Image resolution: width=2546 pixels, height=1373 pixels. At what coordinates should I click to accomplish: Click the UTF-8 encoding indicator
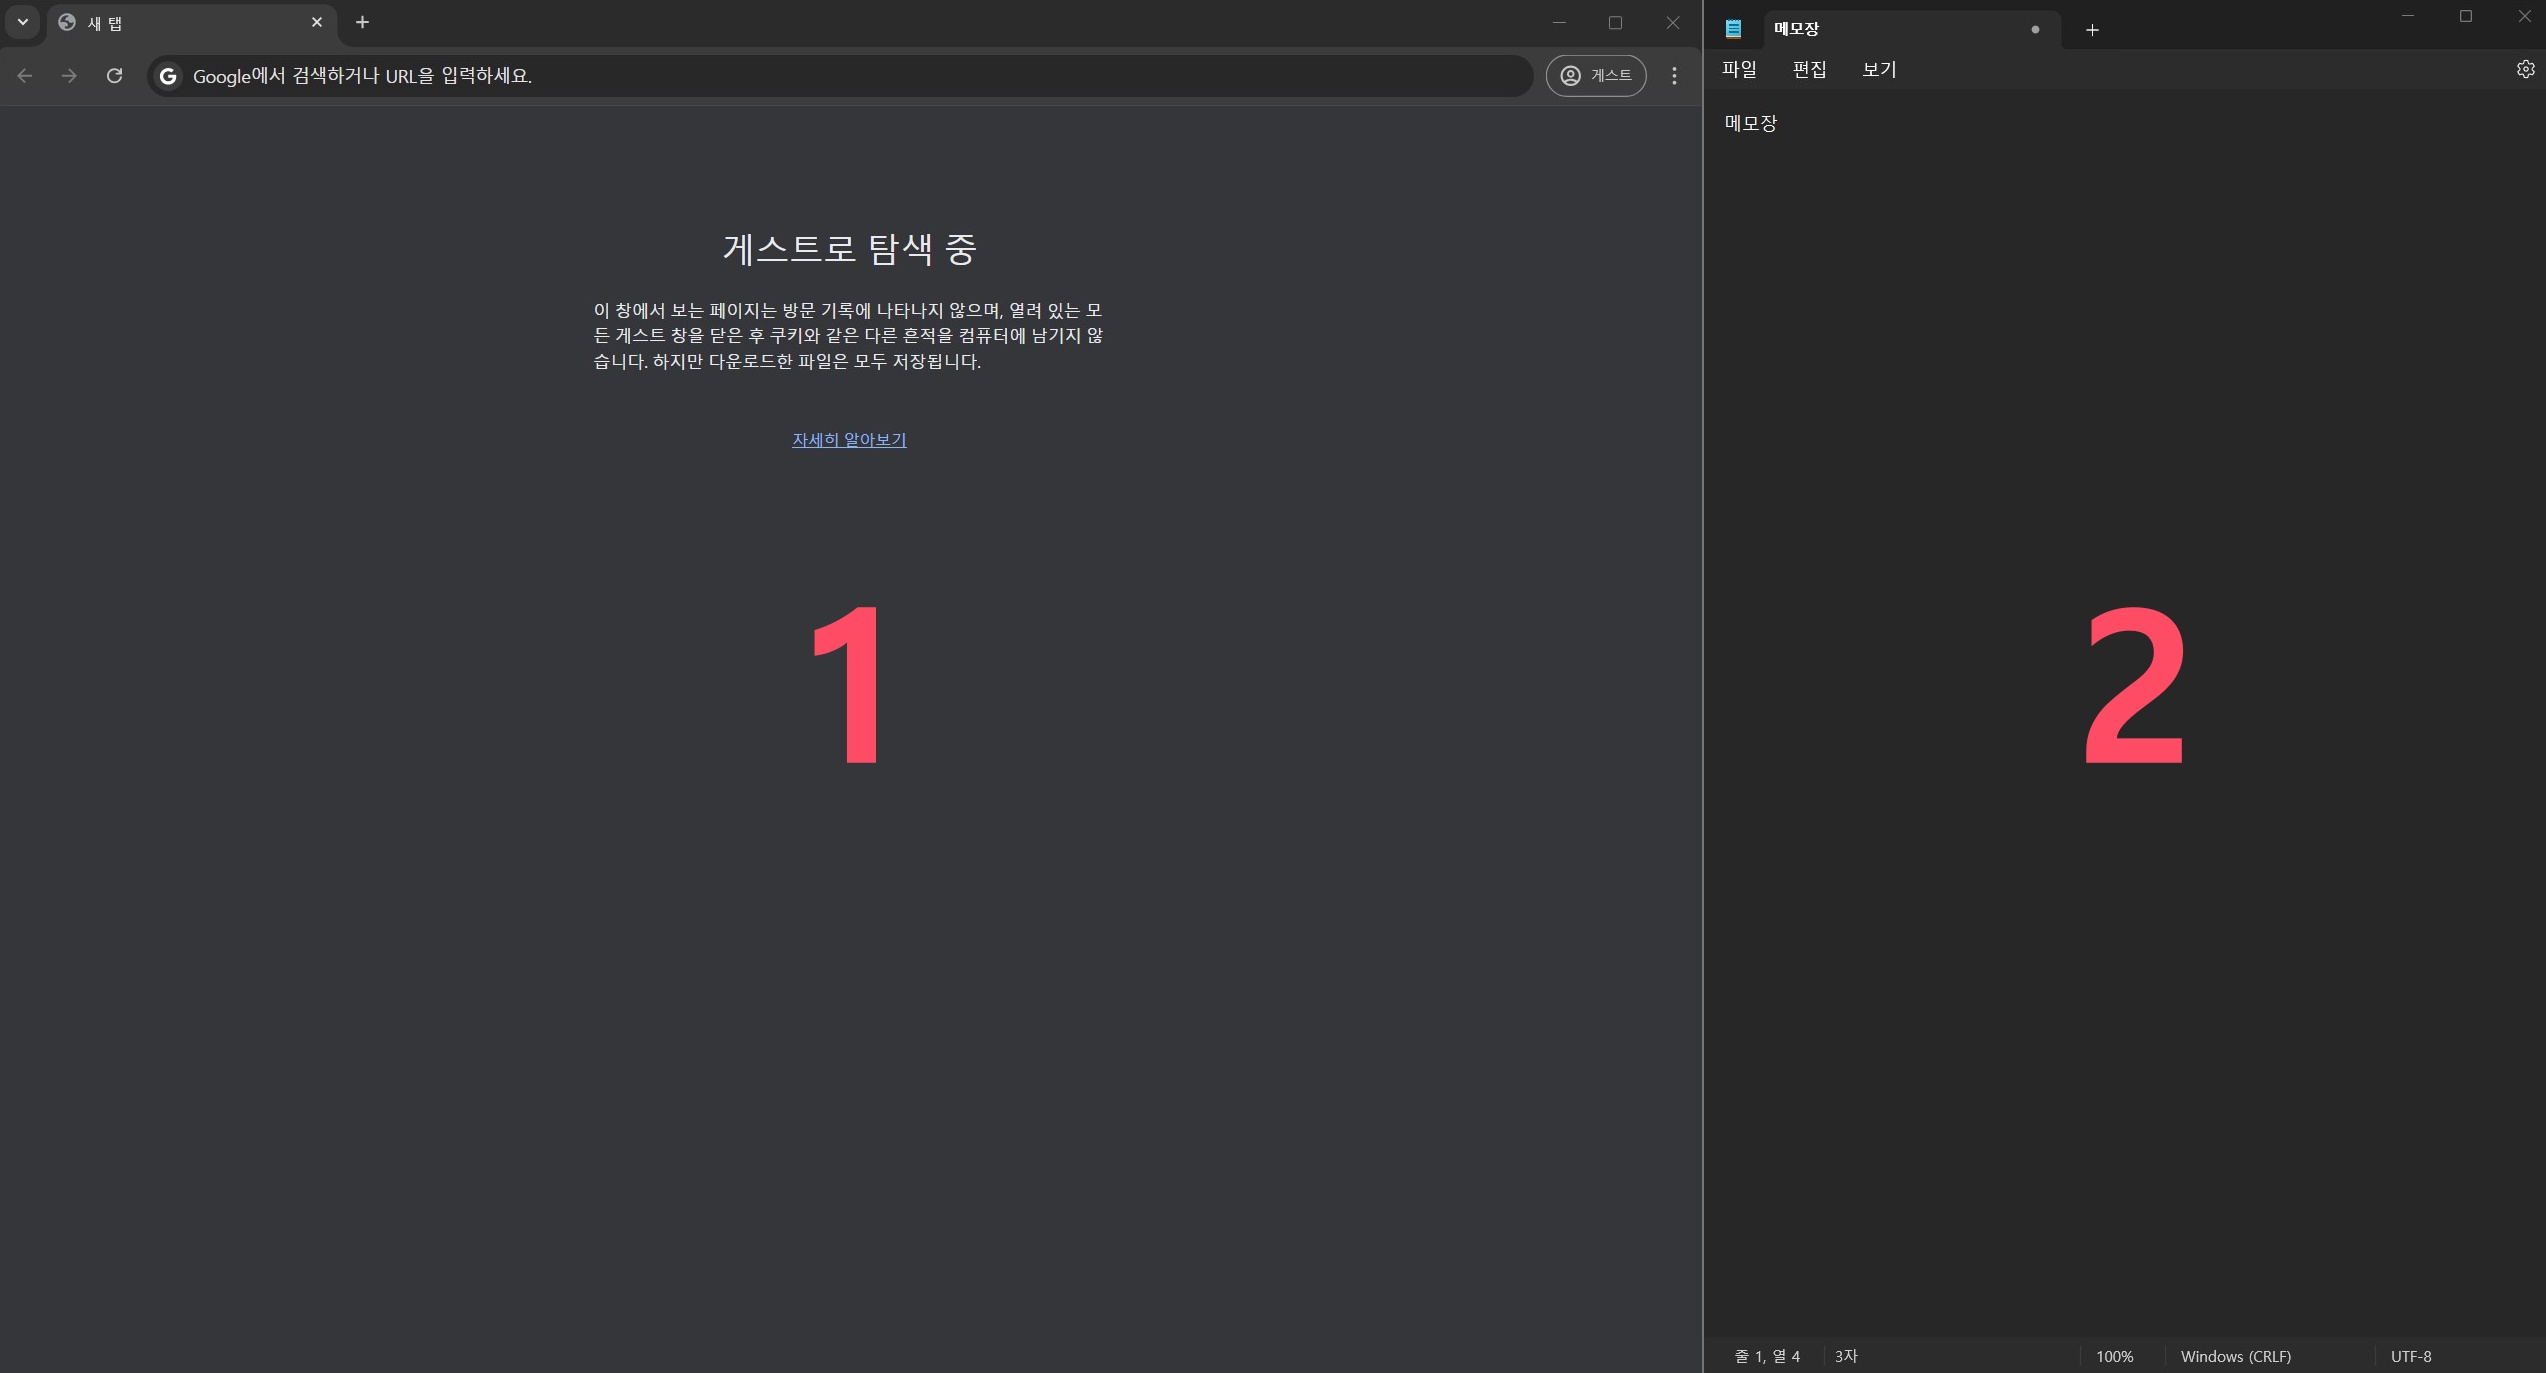(x=2410, y=1356)
